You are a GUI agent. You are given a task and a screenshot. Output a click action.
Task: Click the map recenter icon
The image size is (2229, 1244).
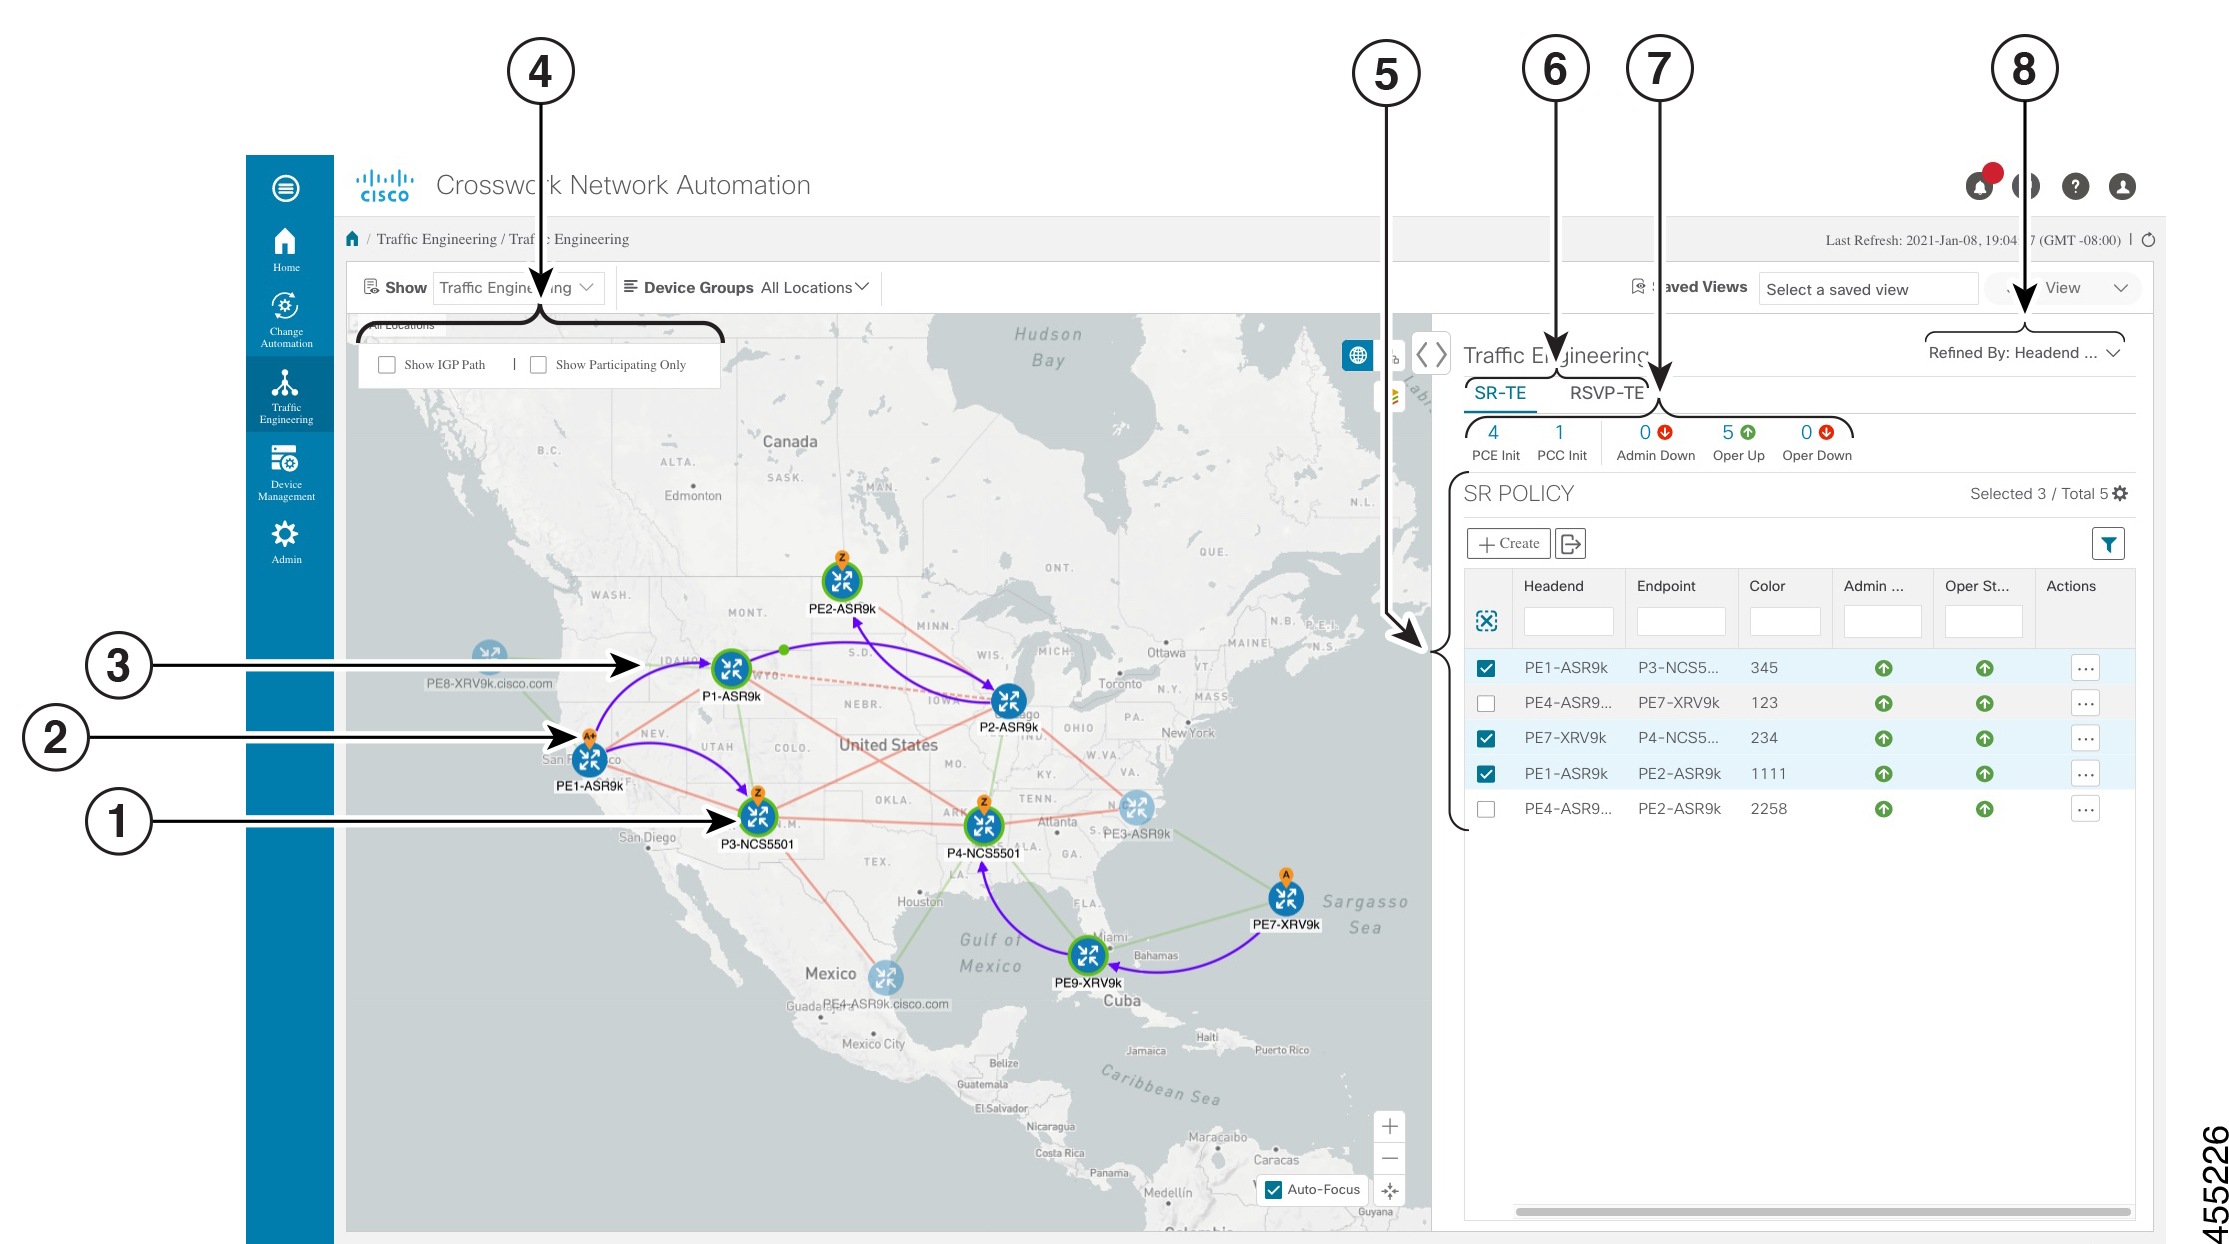pos(1390,1191)
